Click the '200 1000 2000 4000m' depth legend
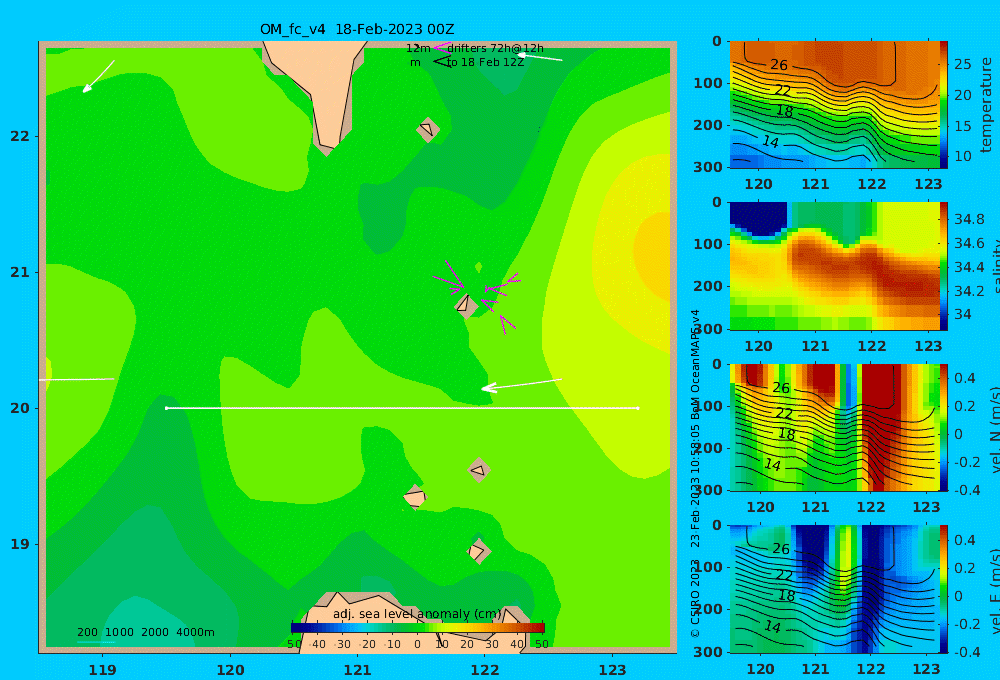This screenshot has width=1000, height=680. click(145, 632)
